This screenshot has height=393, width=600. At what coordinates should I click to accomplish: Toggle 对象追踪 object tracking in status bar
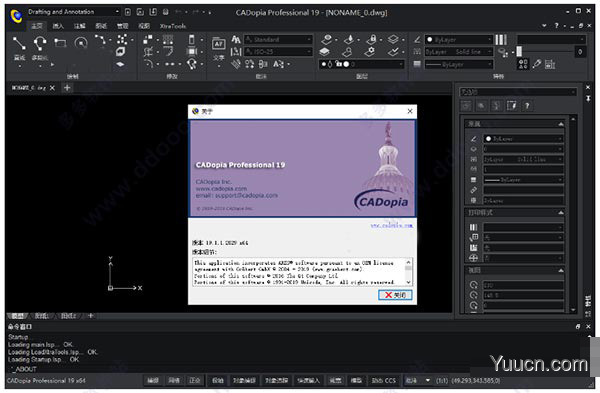pyautogui.click(x=276, y=380)
